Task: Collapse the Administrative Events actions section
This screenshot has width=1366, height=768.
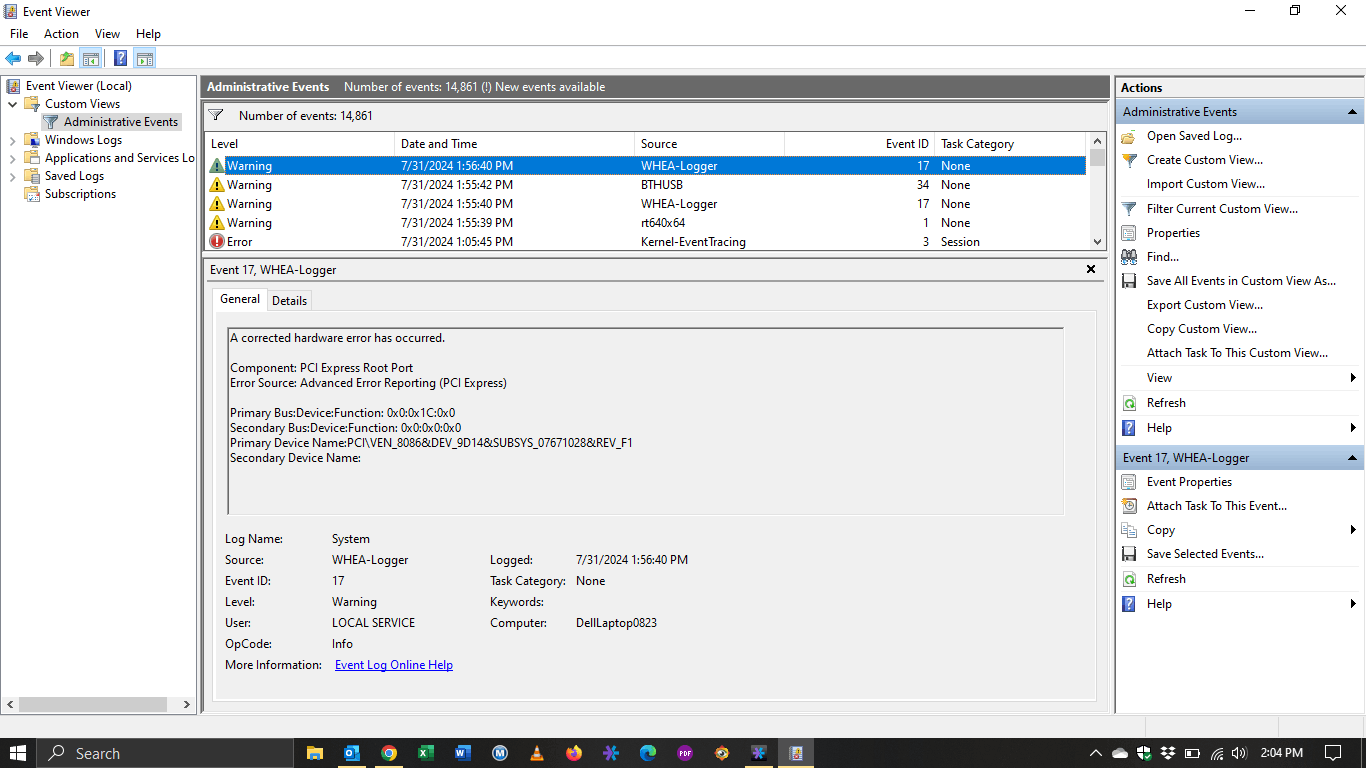Action: [1352, 112]
